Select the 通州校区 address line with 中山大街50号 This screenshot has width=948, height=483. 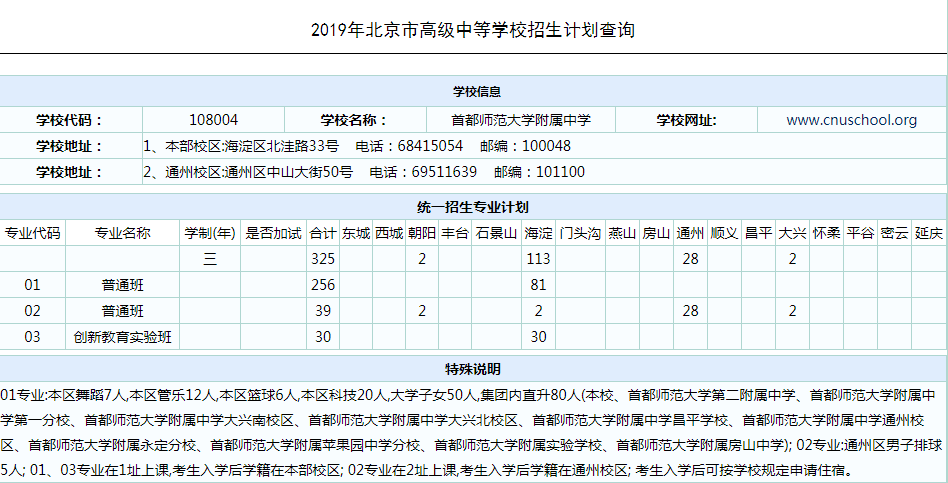coord(364,172)
